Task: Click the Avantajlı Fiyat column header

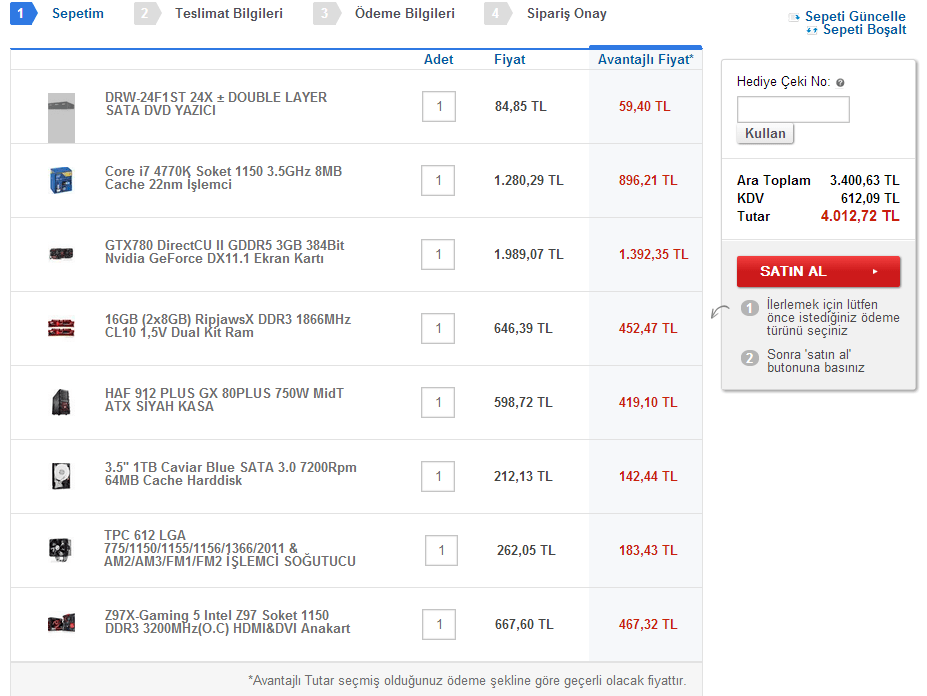Action: point(646,60)
